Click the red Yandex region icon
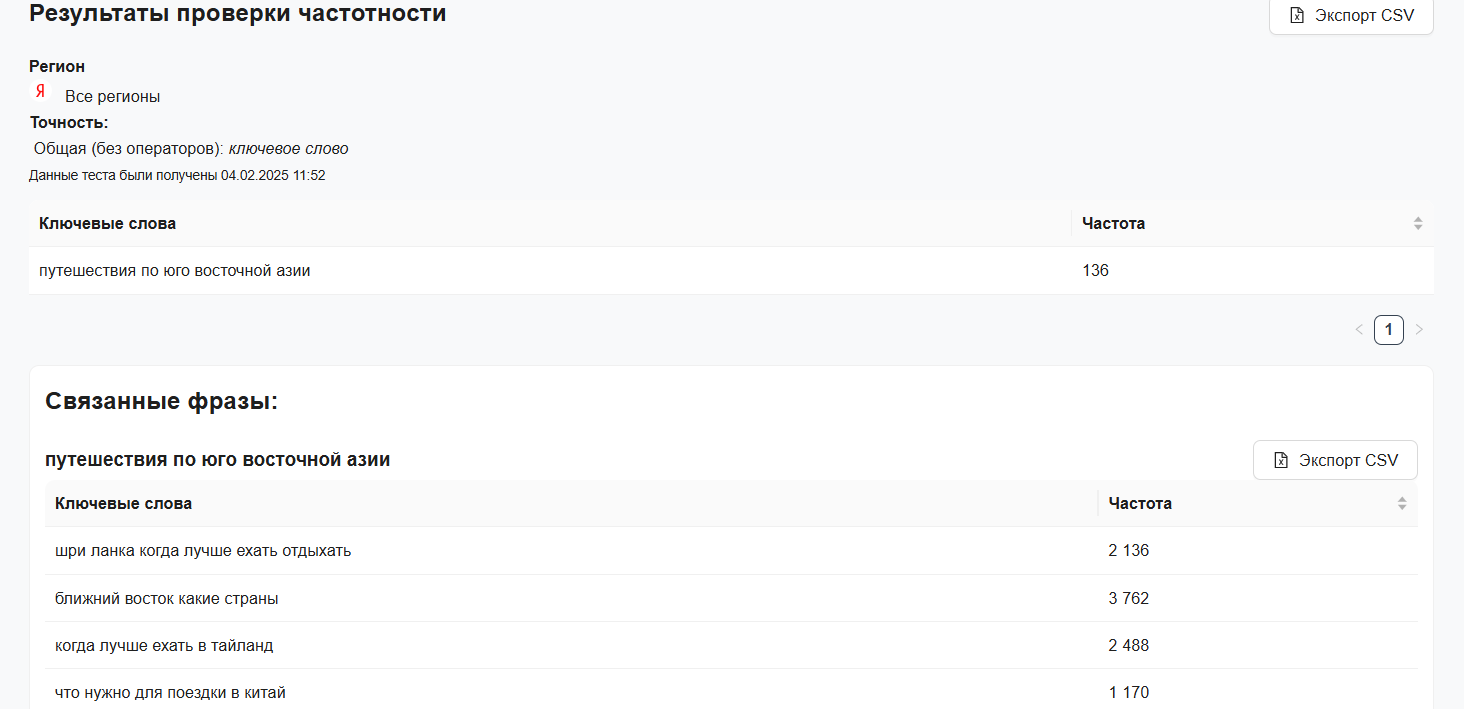The height and width of the screenshot is (709, 1464). tap(40, 91)
